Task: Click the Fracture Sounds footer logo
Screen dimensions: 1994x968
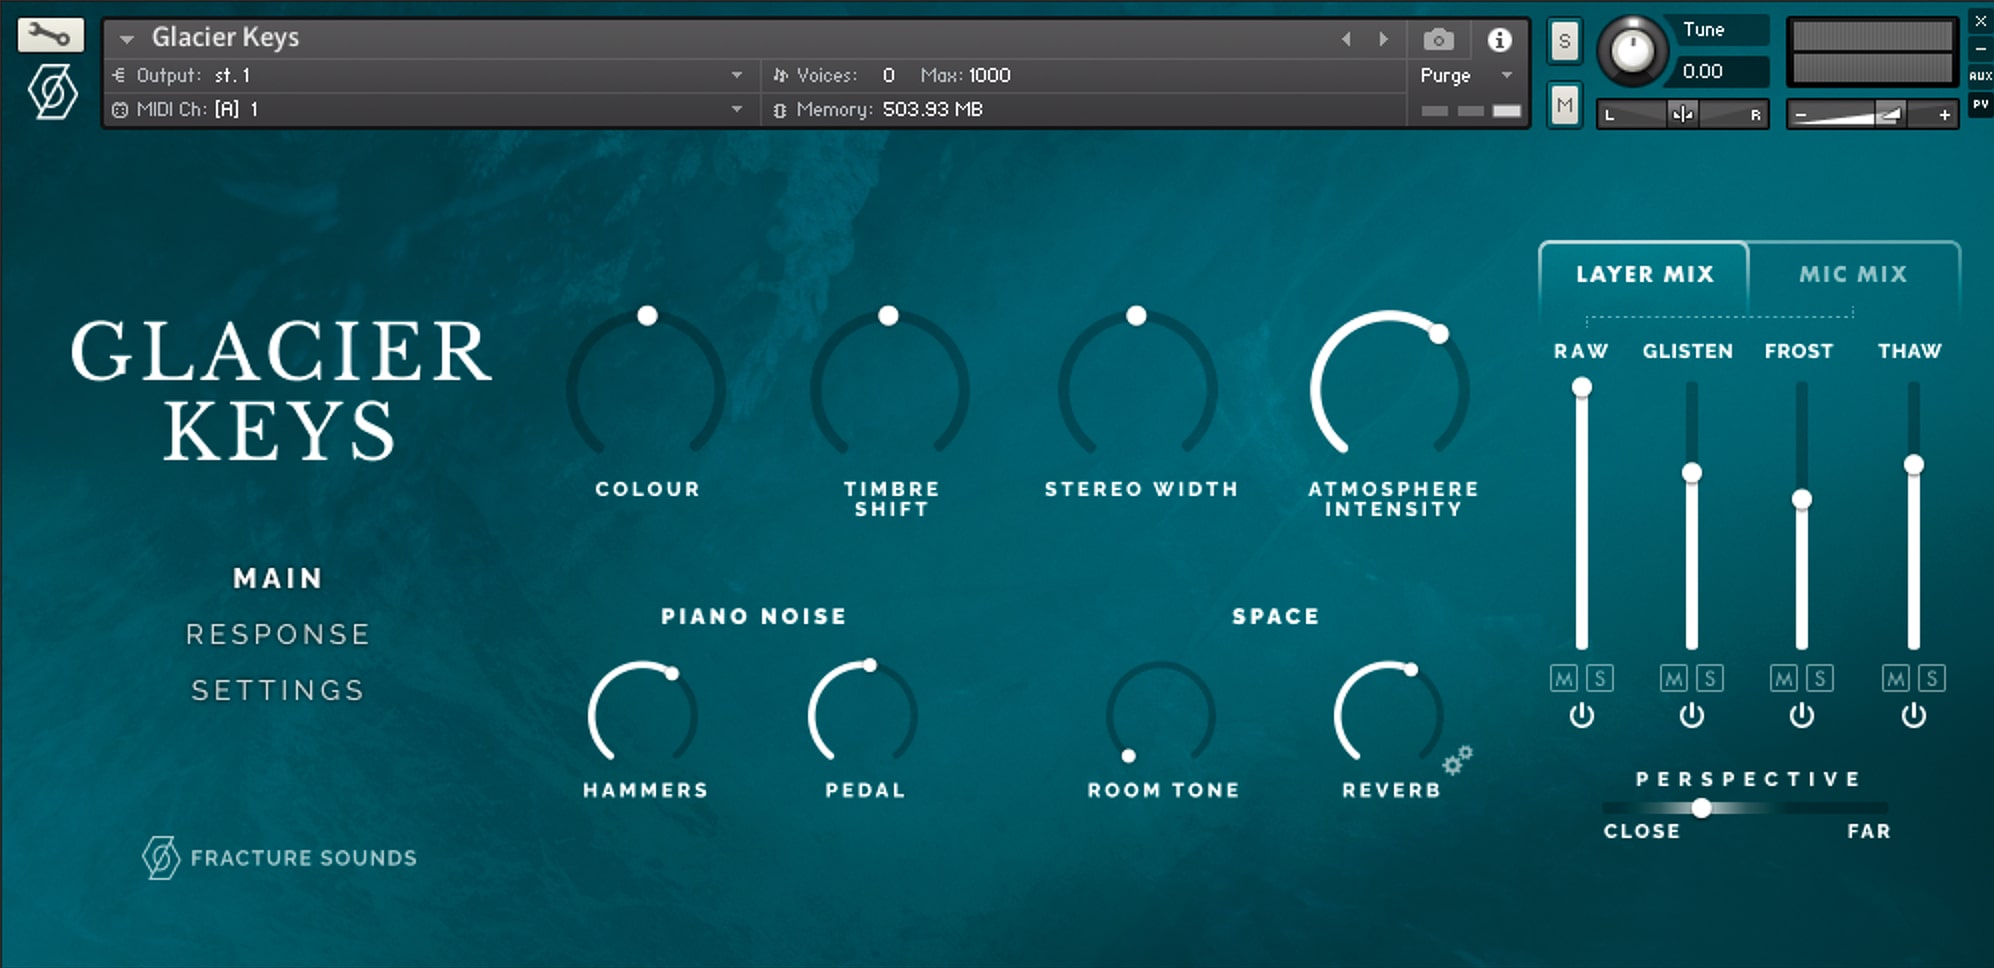Action: tap(279, 857)
